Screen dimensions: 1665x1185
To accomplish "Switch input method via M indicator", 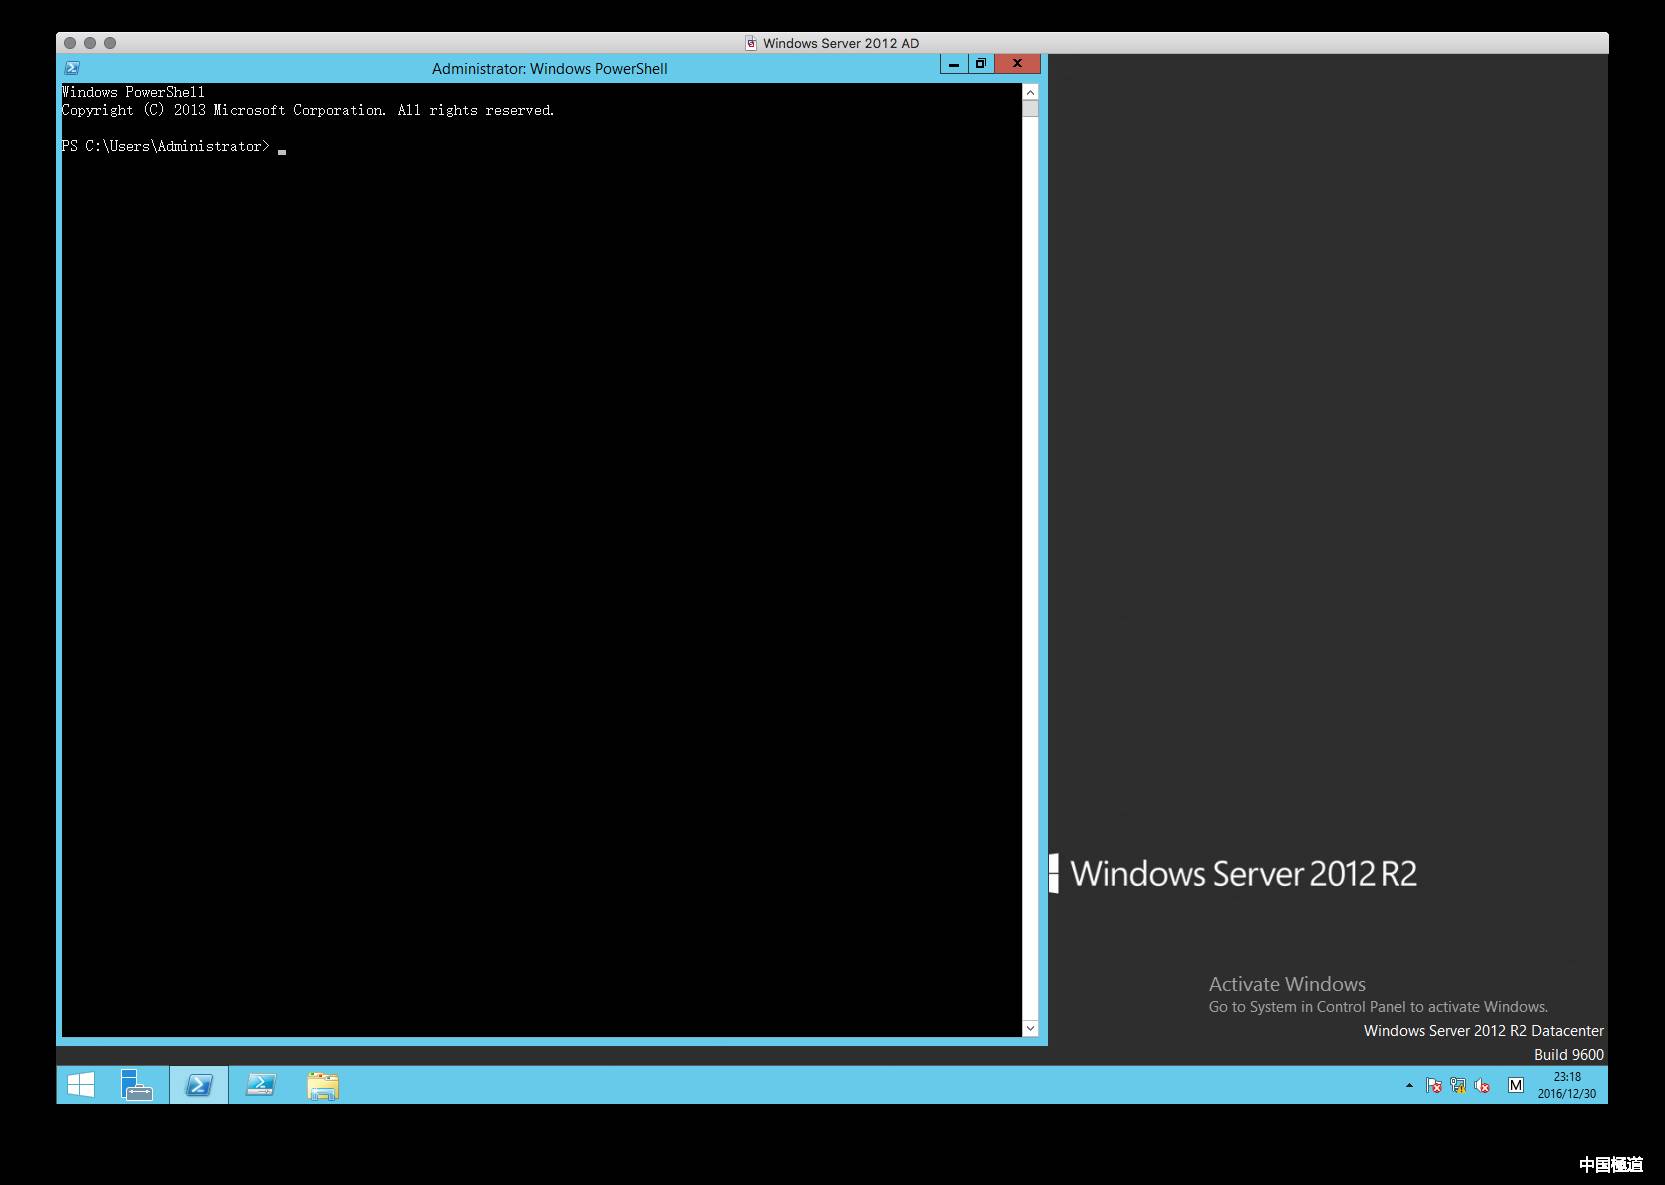I will coord(1516,1085).
